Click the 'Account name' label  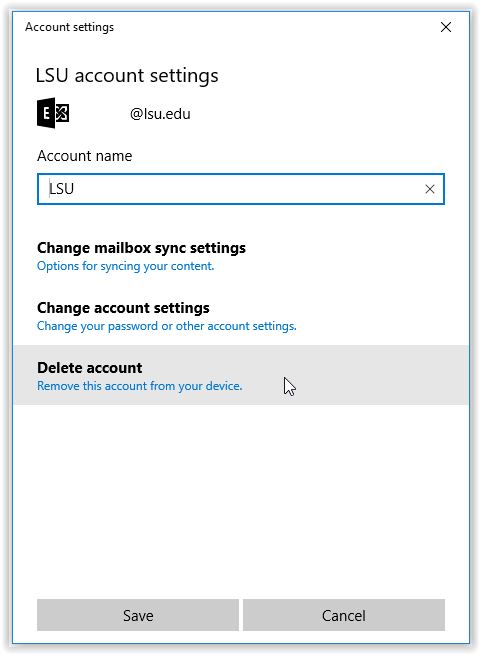85,156
